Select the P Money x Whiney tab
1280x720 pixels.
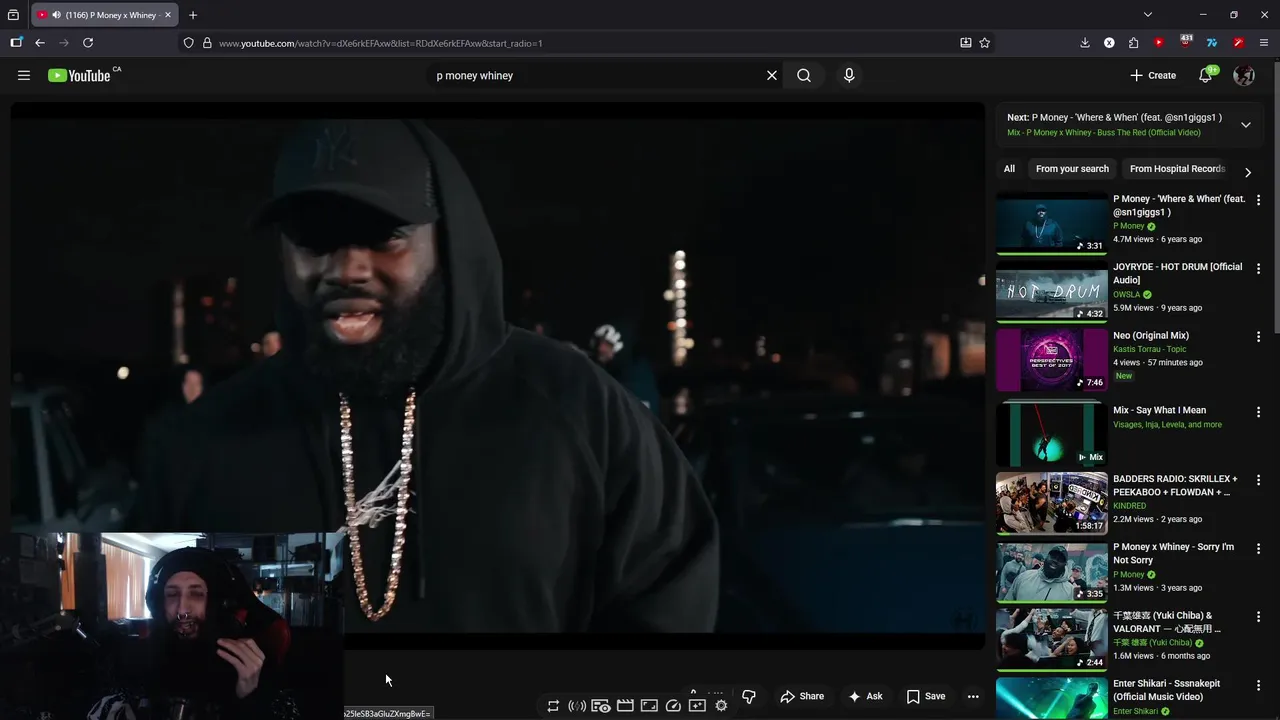105,15
